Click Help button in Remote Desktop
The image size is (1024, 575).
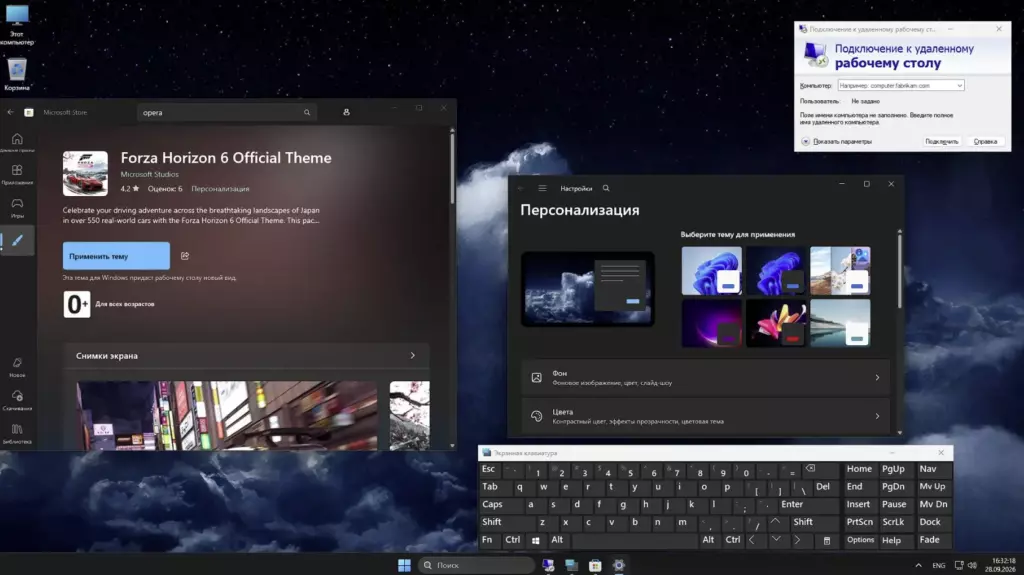pos(985,142)
